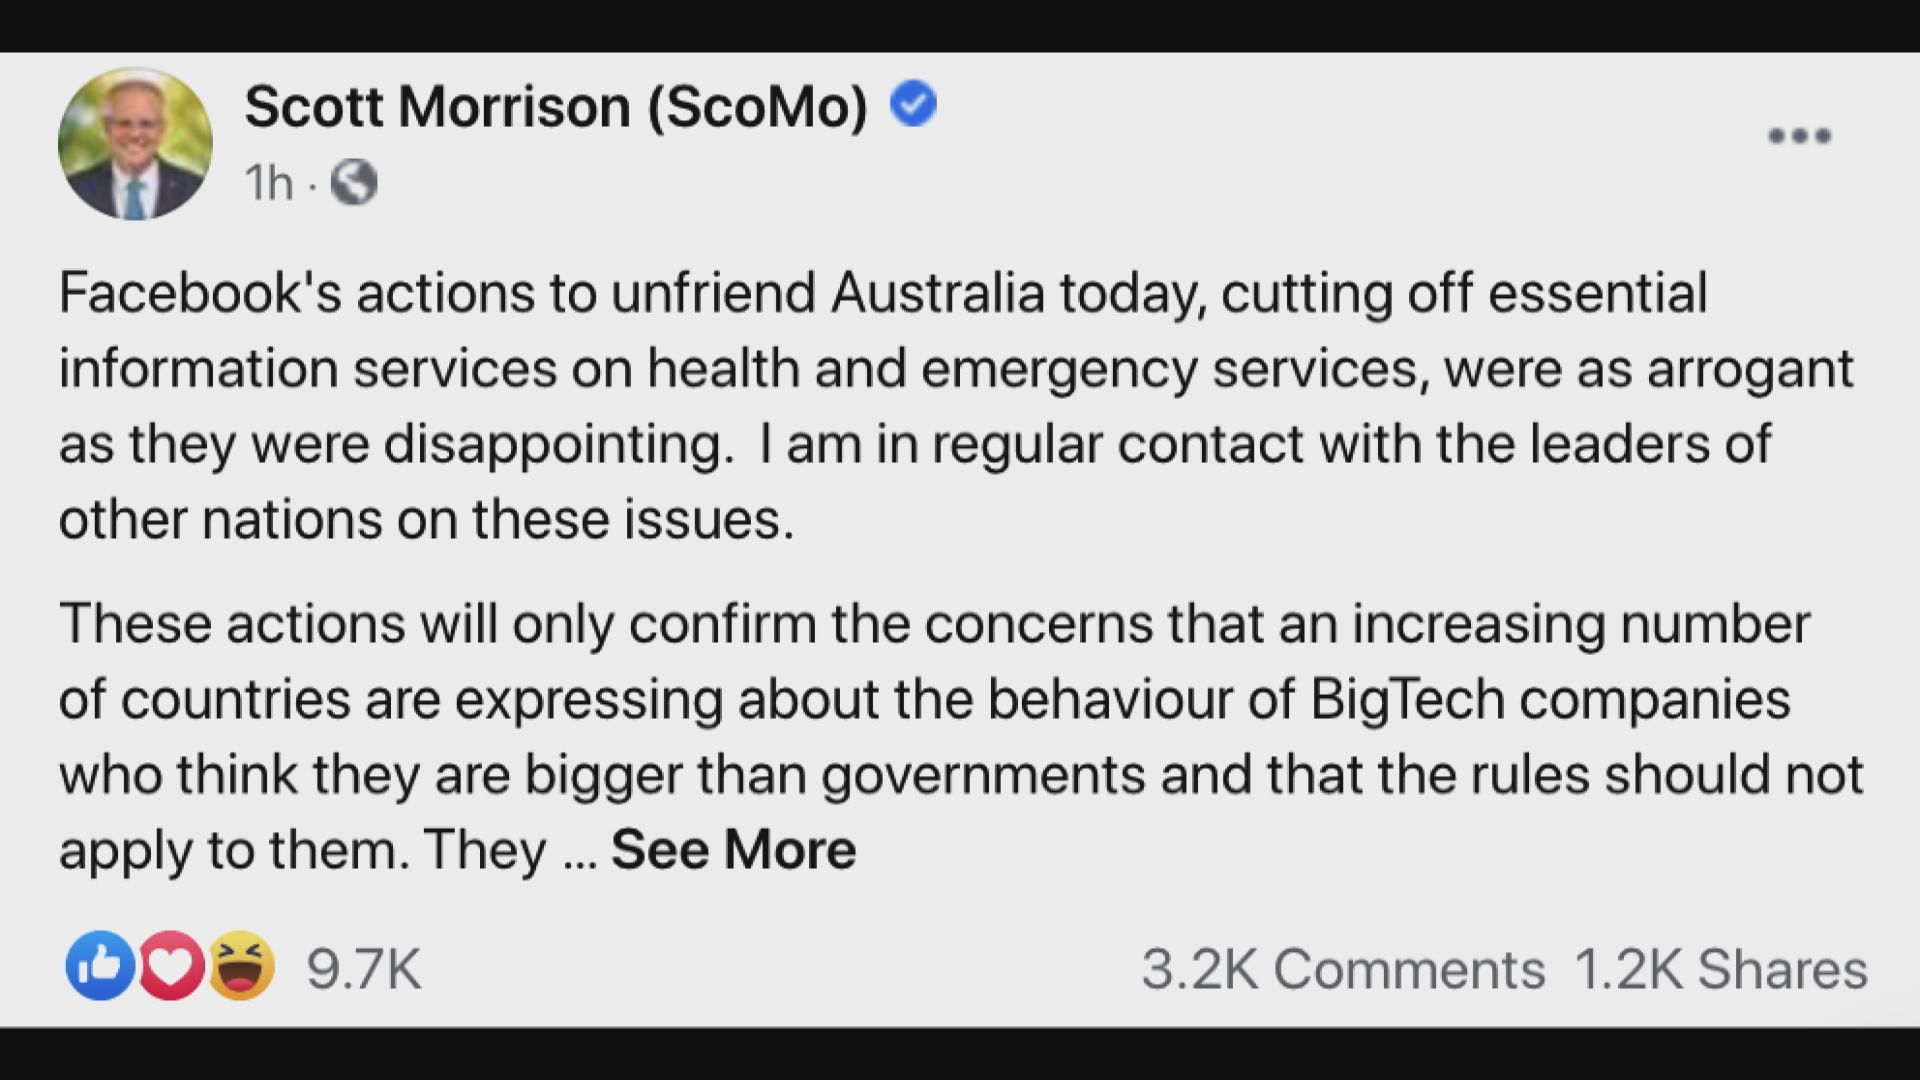1920x1080 pixels.
Task: Click the public audience globe icon
Action: tap(354, 183)
